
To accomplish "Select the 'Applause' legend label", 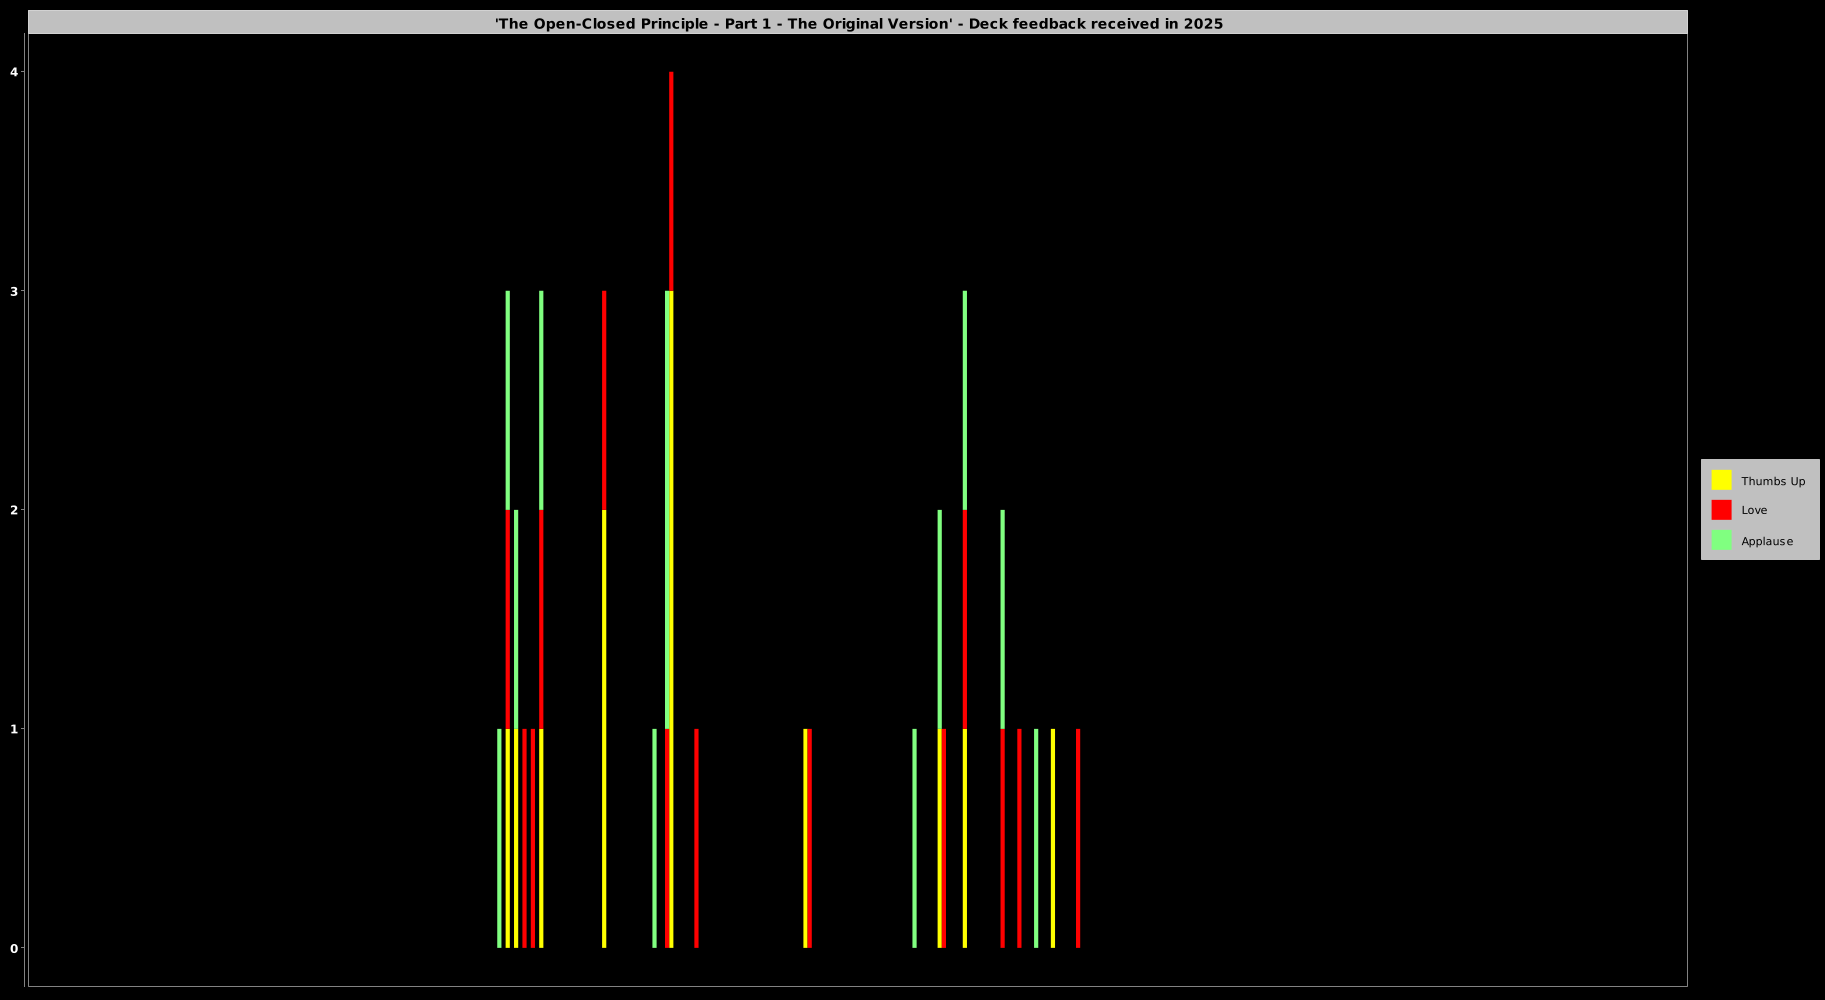I will pyautogui.click(x=1766, y=541).
